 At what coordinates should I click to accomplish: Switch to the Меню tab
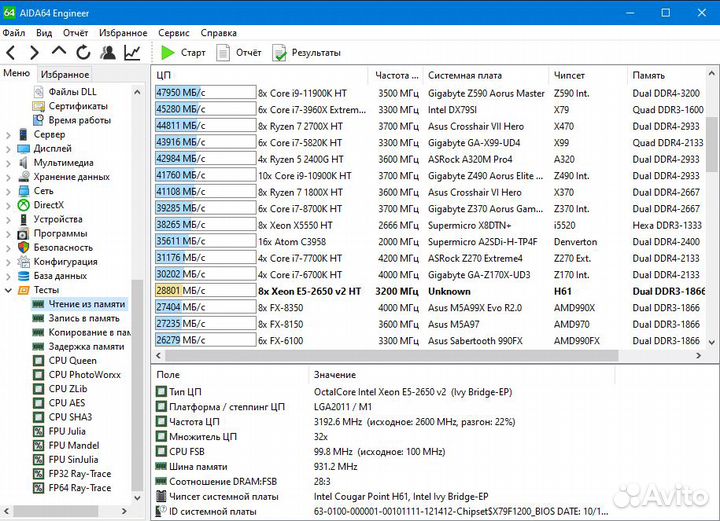(17, 73)
